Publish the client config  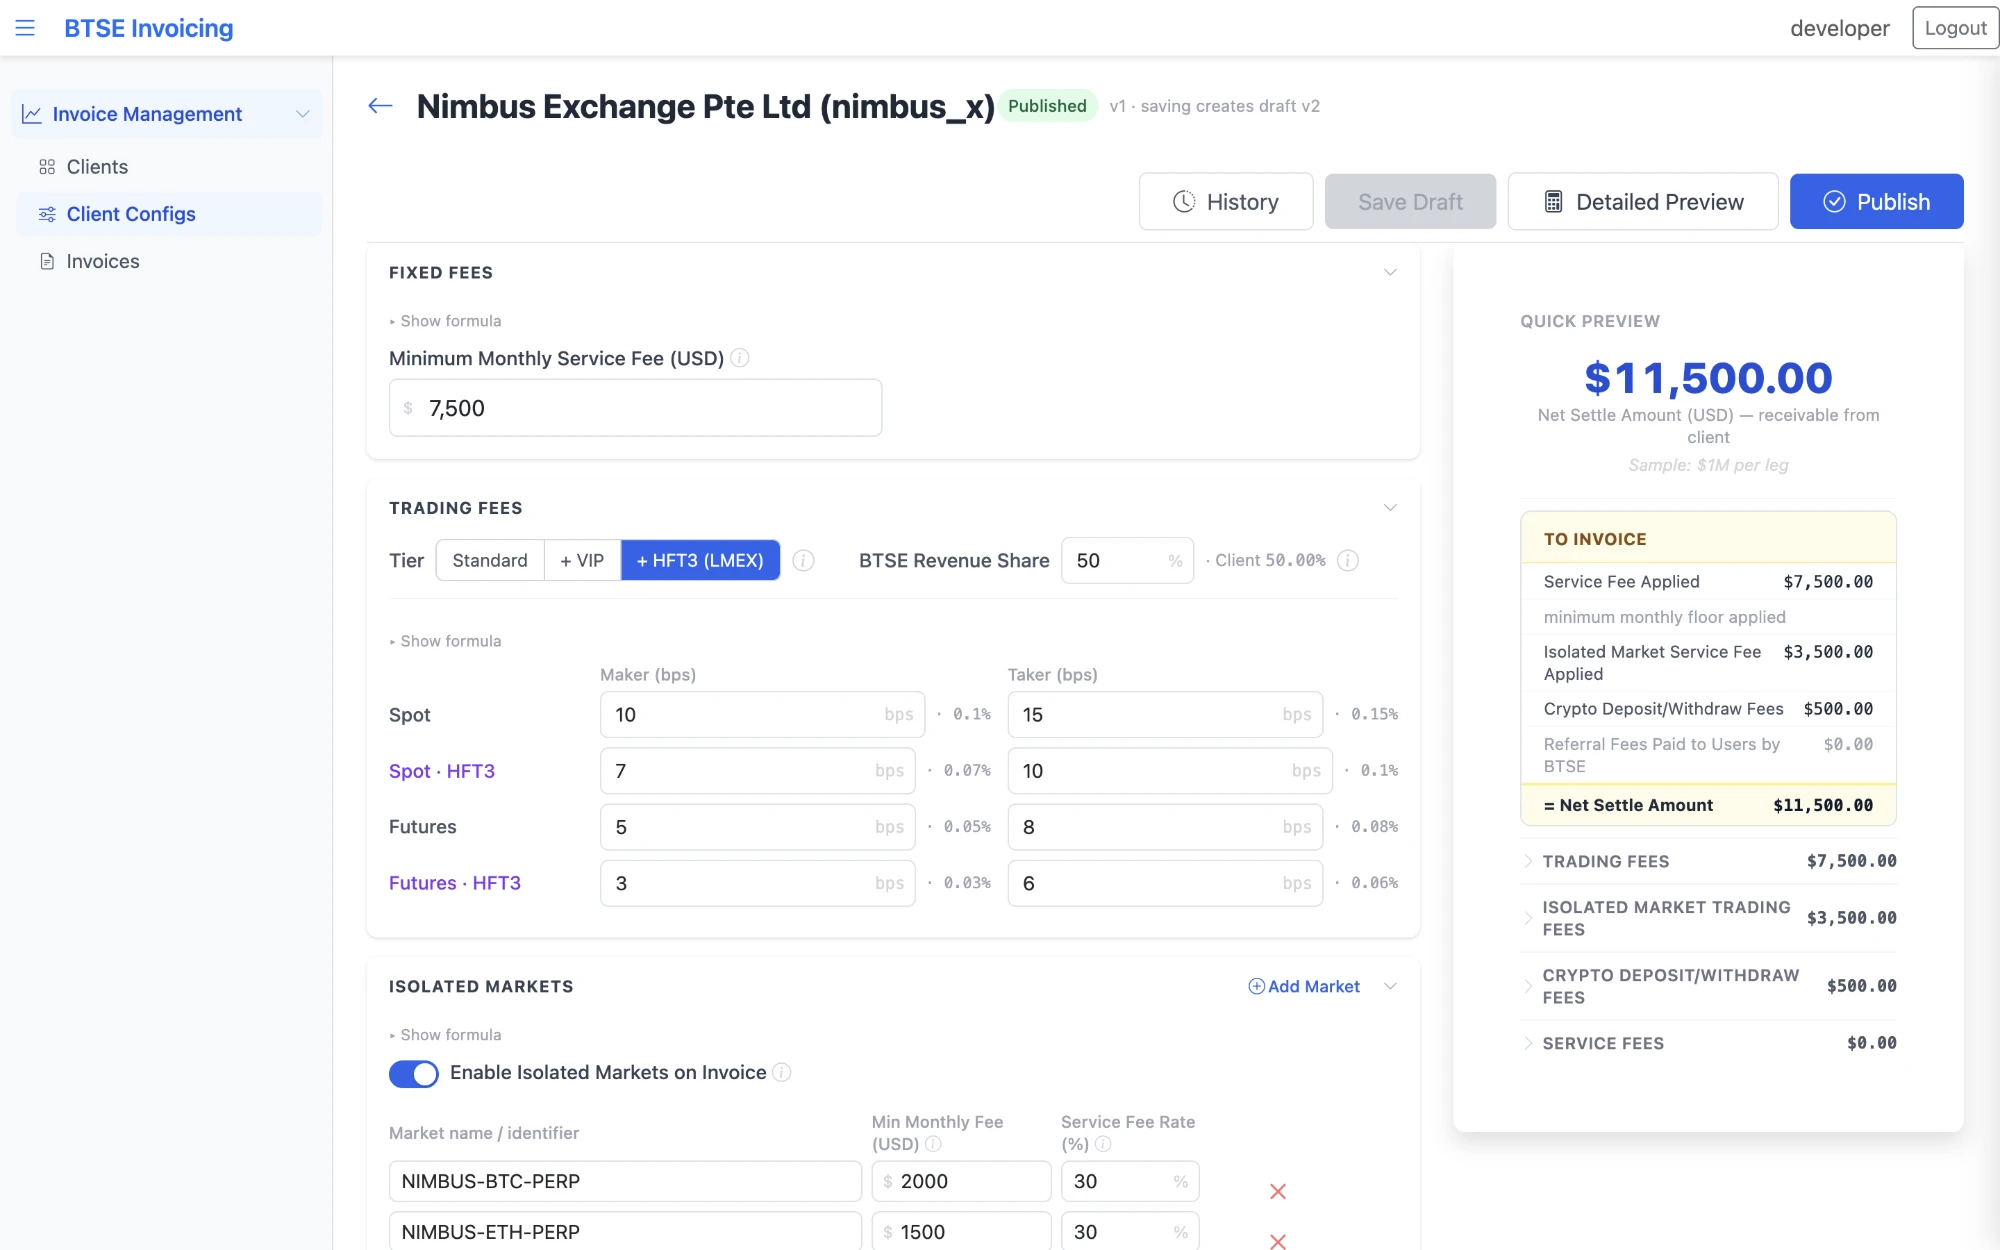pyautogui.click(x=1876, y=202)
